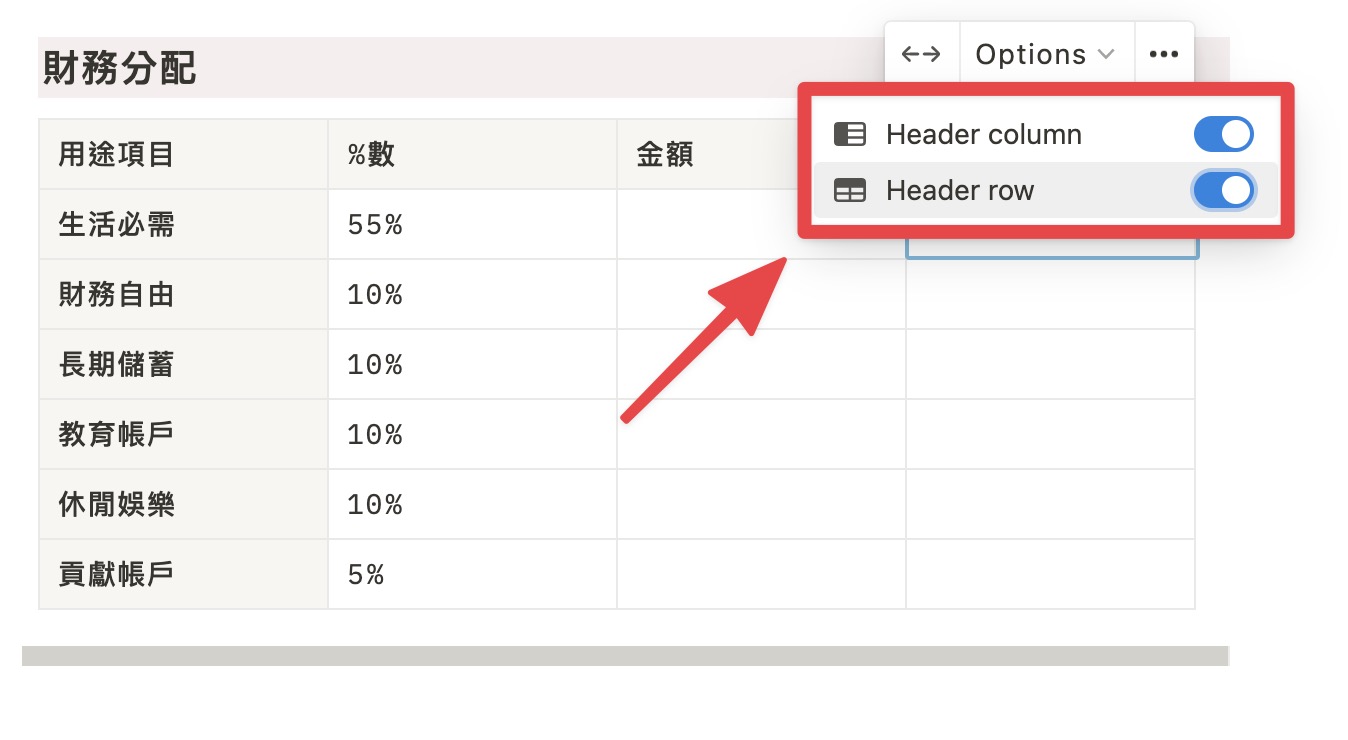
Task: Select the Header row menu entry
Action: [1046, 191]
